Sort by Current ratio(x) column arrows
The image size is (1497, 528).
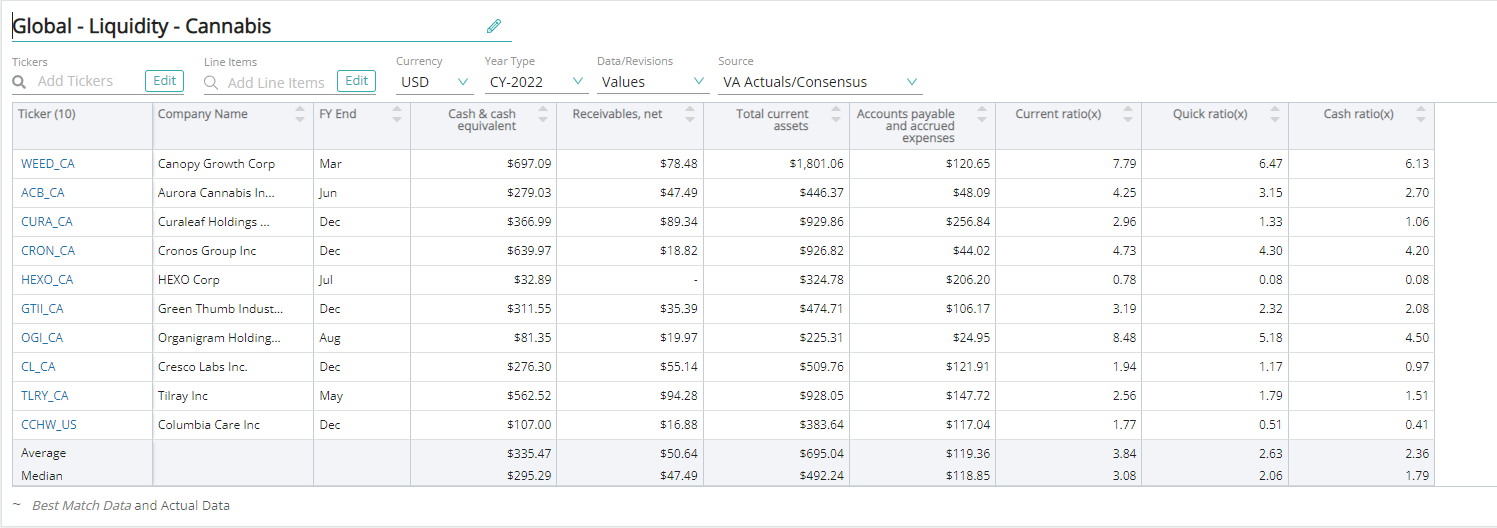[x=1128, y=114]
